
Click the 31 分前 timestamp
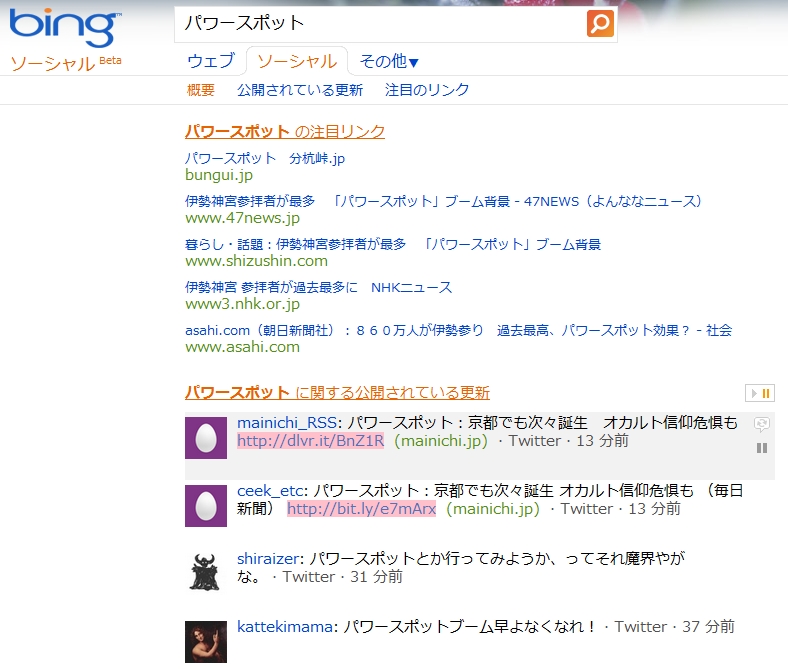pos(376,577)
